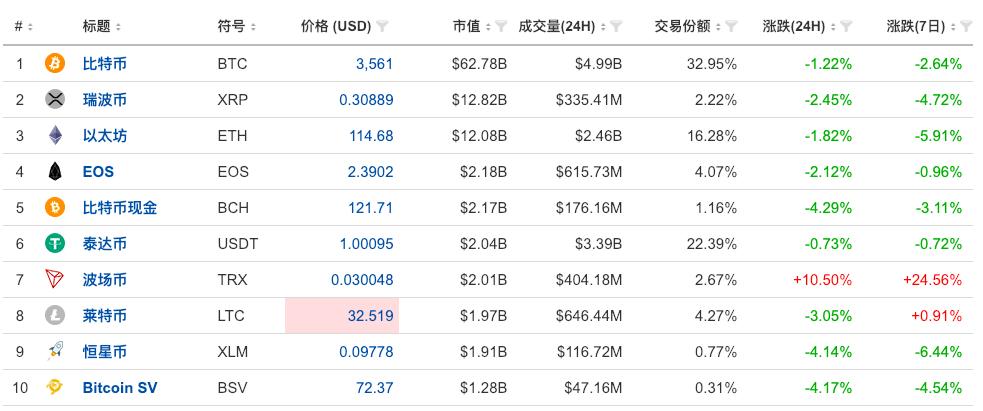Open the 价格 (USD) filter funnel
Screen dimensions: 983x411
pos(382,26)
